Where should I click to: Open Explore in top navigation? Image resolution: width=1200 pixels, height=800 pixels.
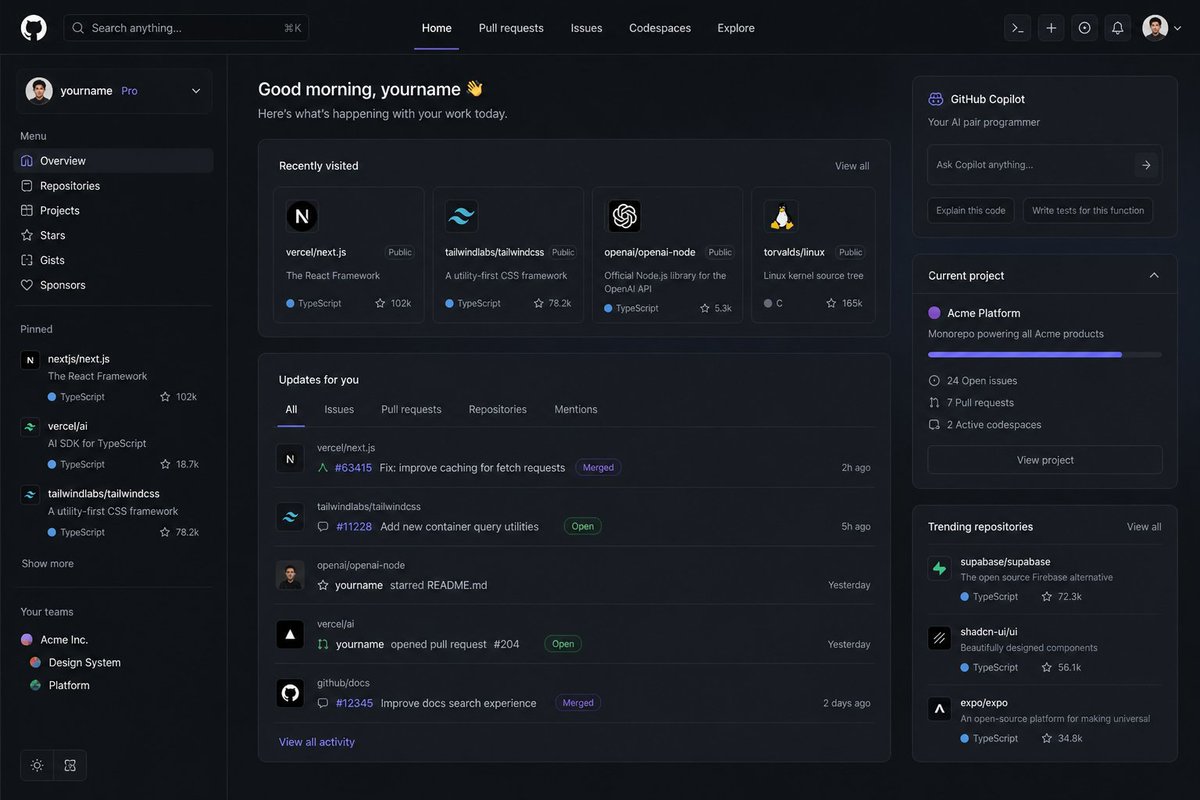tap(736, 28)
